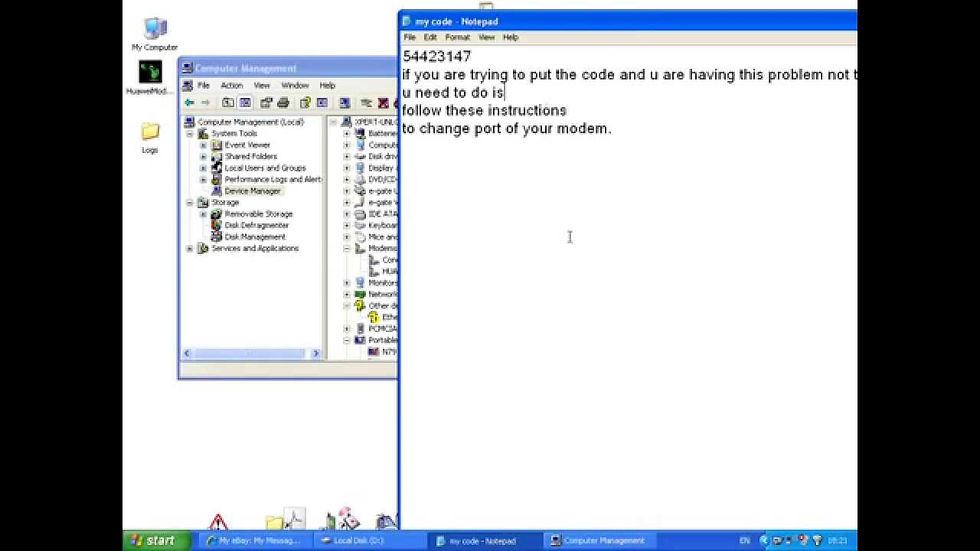Expand the Monitors device category

[x=347, y=283]
